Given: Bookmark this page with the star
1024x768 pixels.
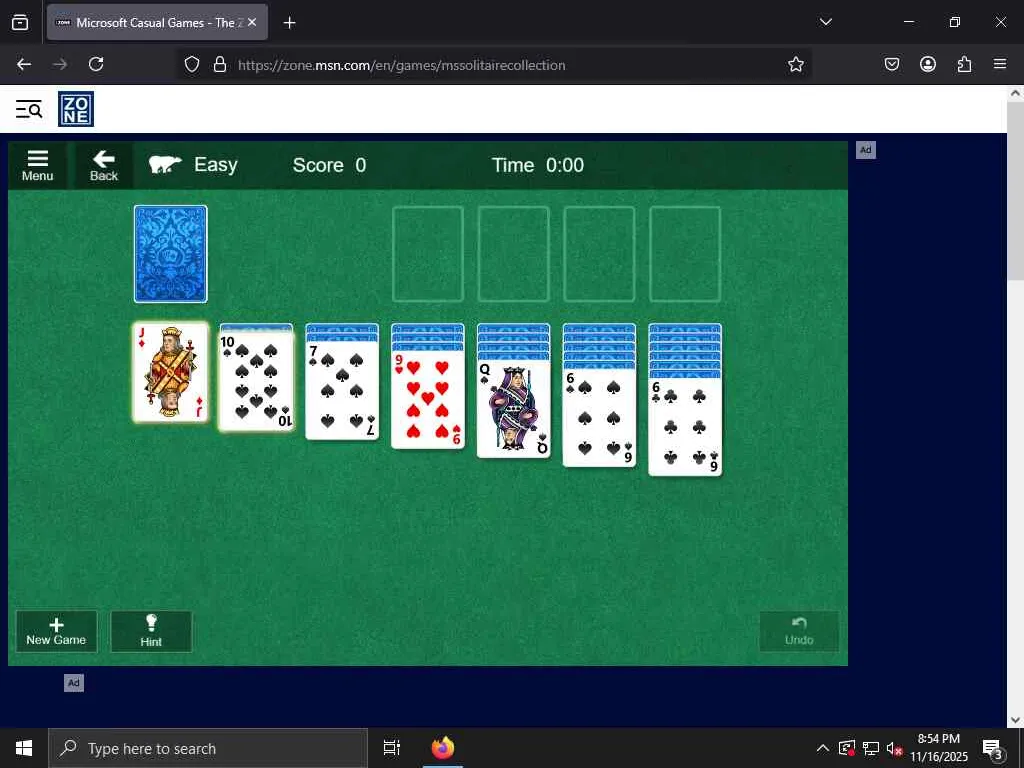Looking at the screenshot, I should tap(795, 64).
